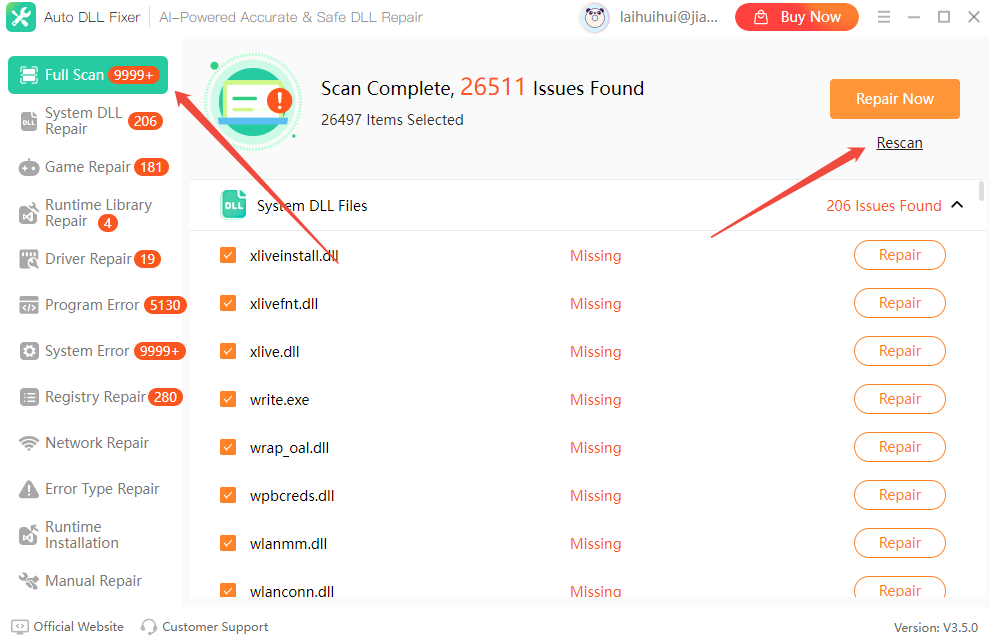This screenshot has height=642, width=989.
Task: Uncheck the xliveinstall.dll checkbox
Action: point(228,256)
